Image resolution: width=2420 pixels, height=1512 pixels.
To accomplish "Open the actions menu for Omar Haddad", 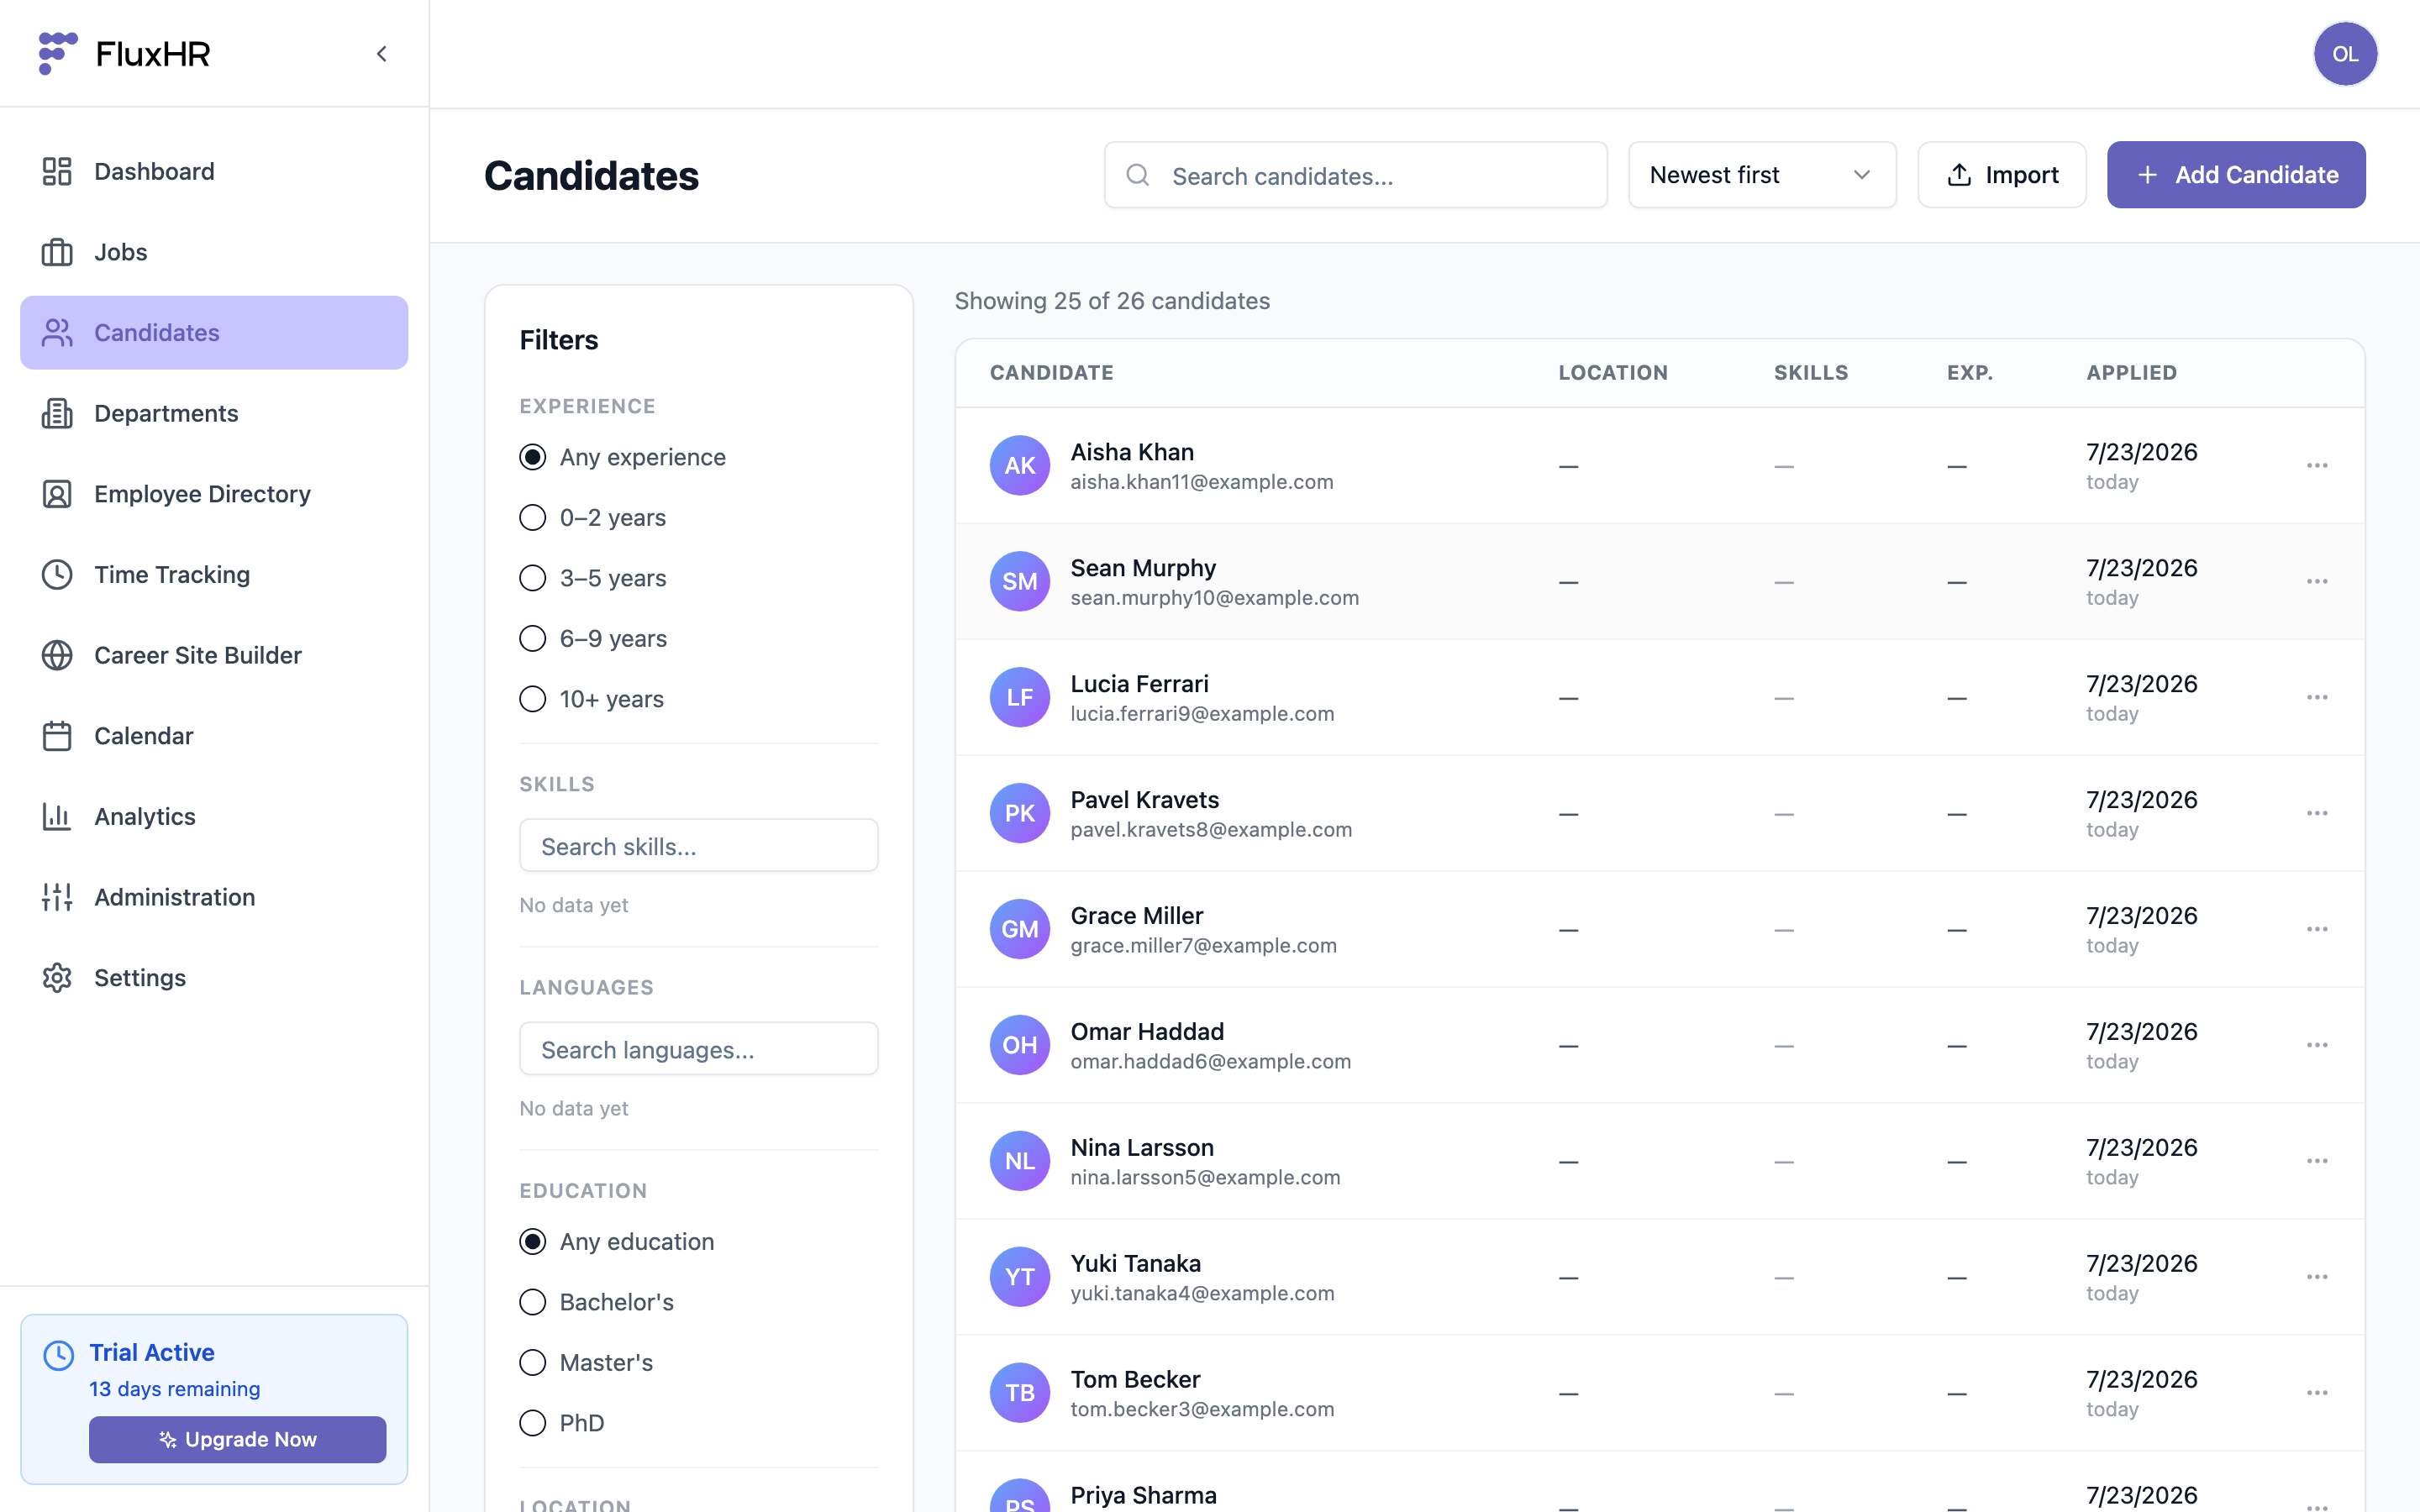I will 2317,1045.
